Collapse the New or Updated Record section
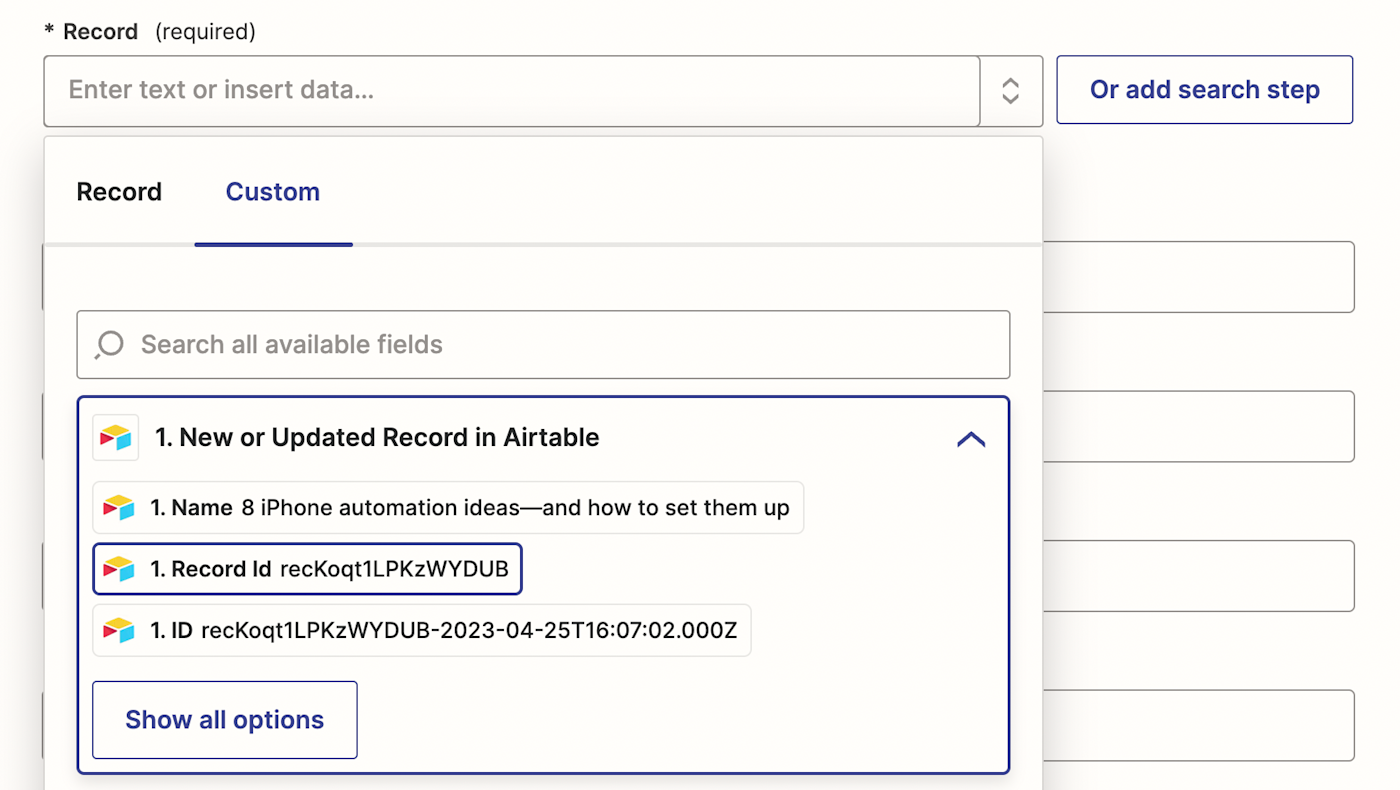1400x790 pixels. point(971,438)
